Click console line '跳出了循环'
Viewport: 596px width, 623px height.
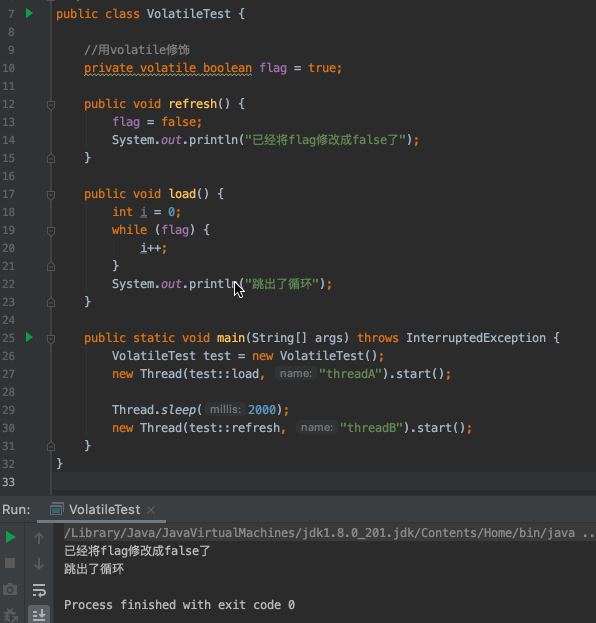click(94, 569)
